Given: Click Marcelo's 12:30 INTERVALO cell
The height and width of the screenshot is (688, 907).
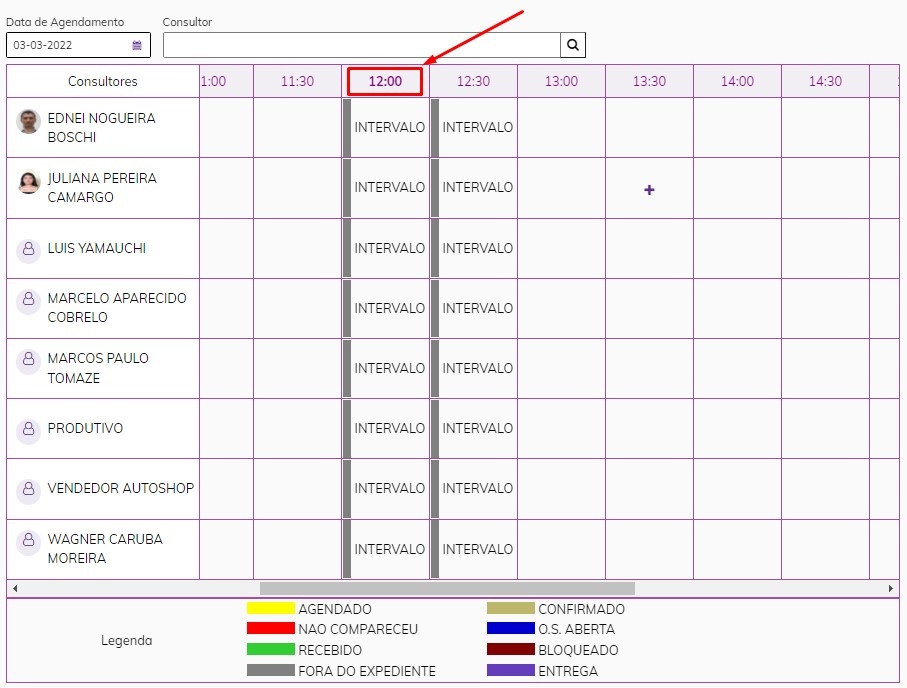Looking at the screenshot, I should [474, 308].
